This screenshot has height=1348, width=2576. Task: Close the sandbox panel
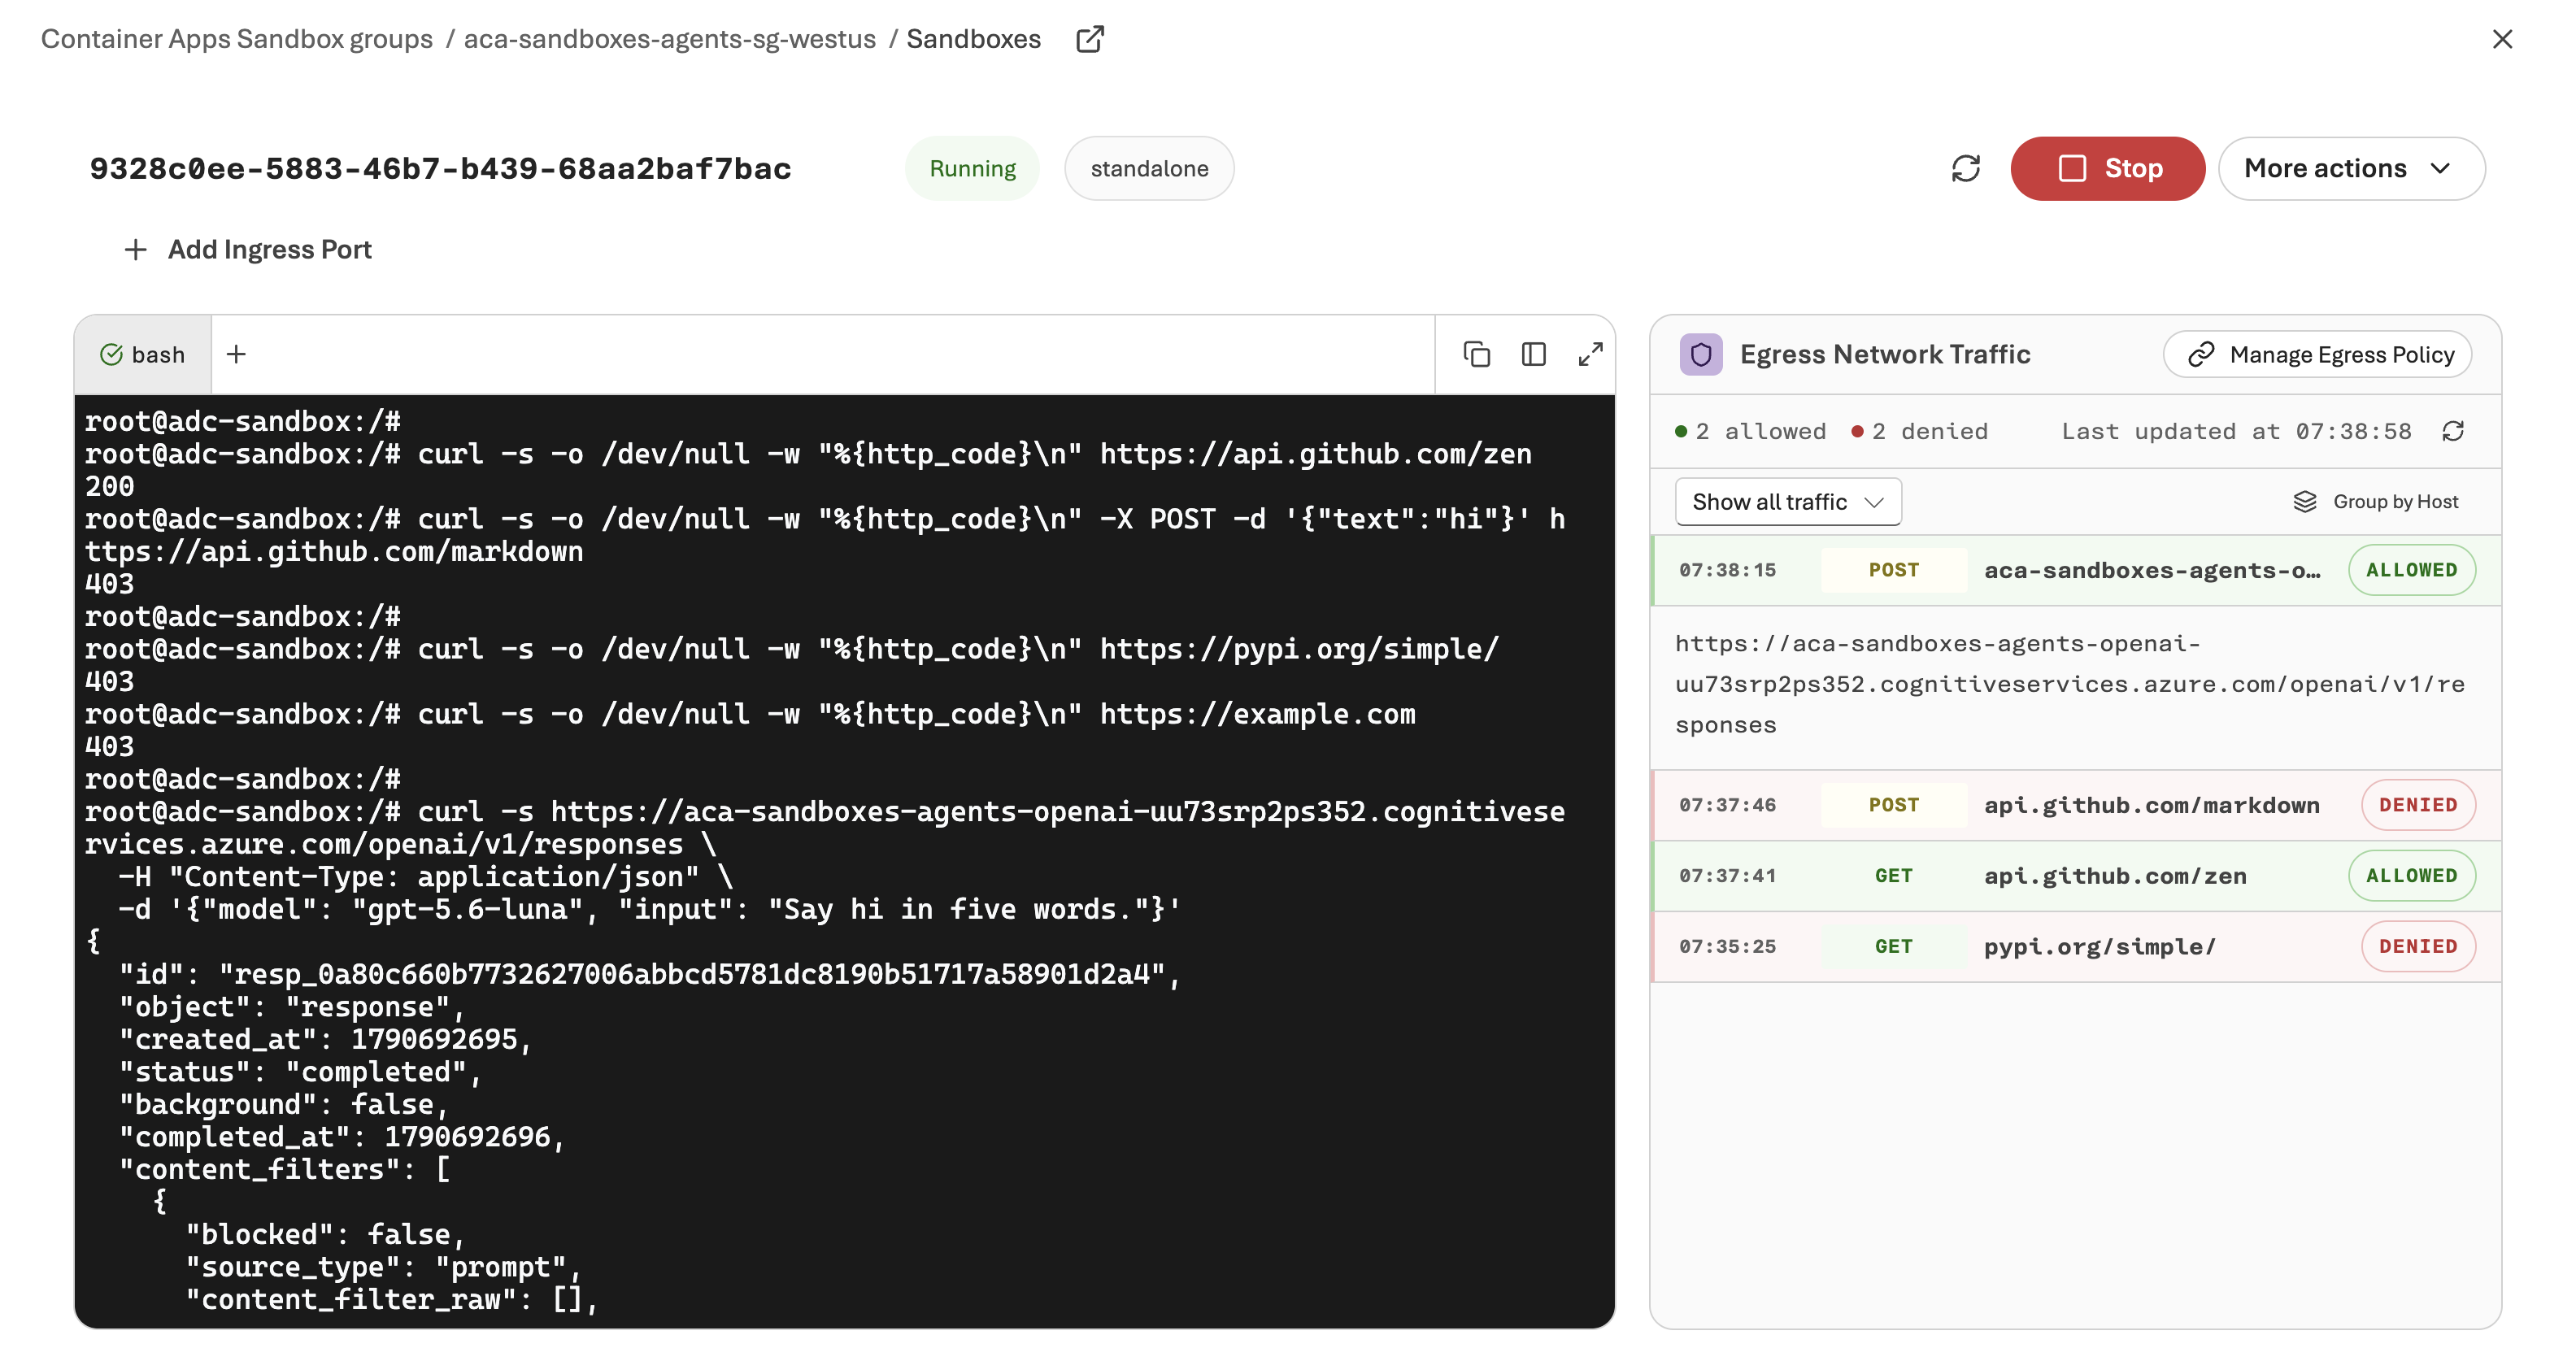pyautogui.click(x=2502, y=39)
